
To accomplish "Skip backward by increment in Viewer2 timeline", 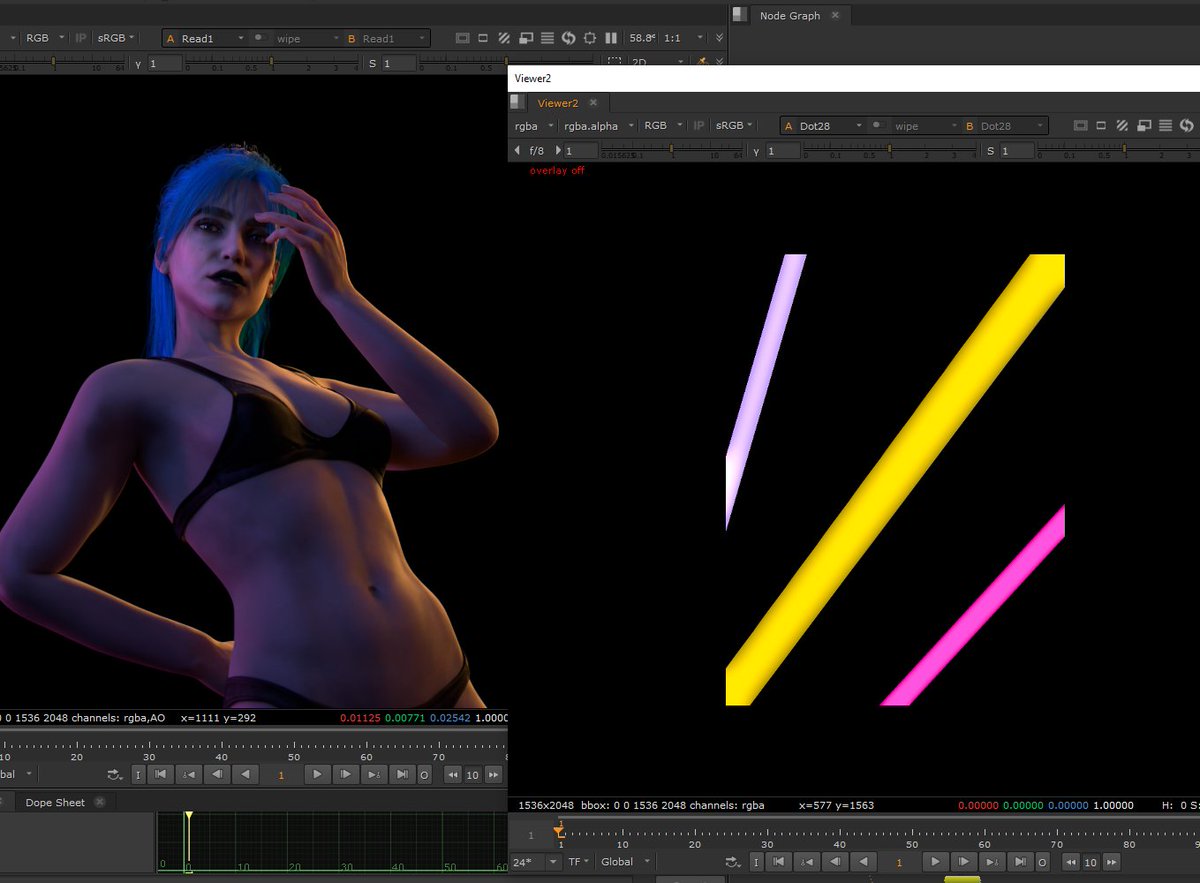I will (x=1071, y=862).
